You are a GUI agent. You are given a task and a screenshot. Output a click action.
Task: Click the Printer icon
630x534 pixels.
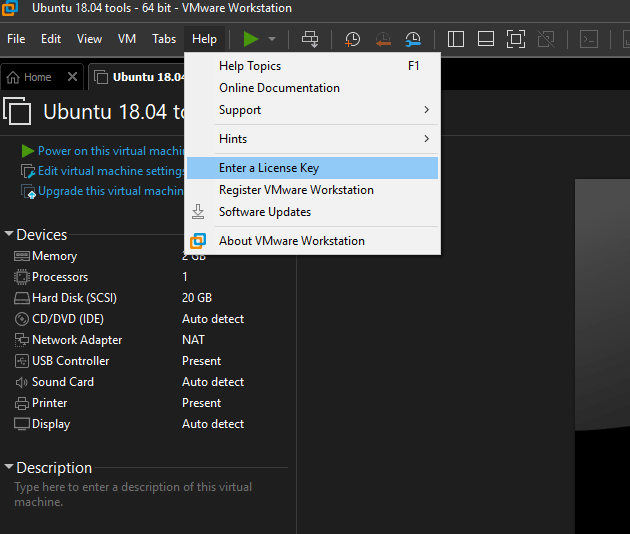[x=22, y=403]
